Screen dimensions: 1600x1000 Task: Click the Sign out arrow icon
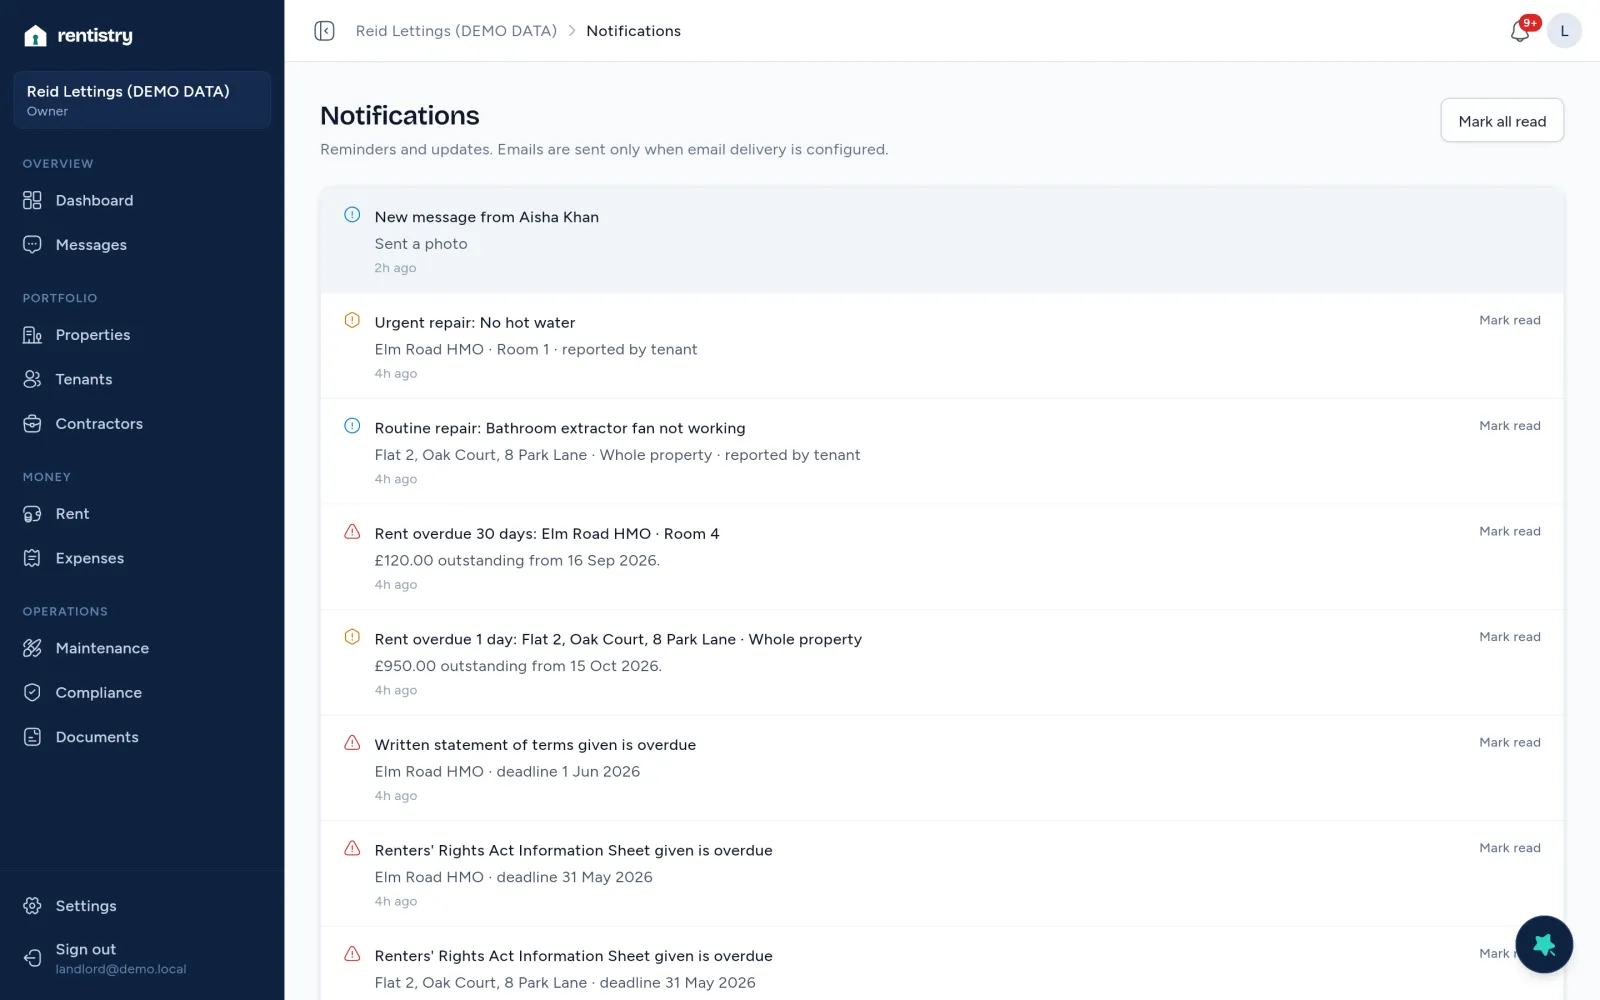(x=32, y=958)
